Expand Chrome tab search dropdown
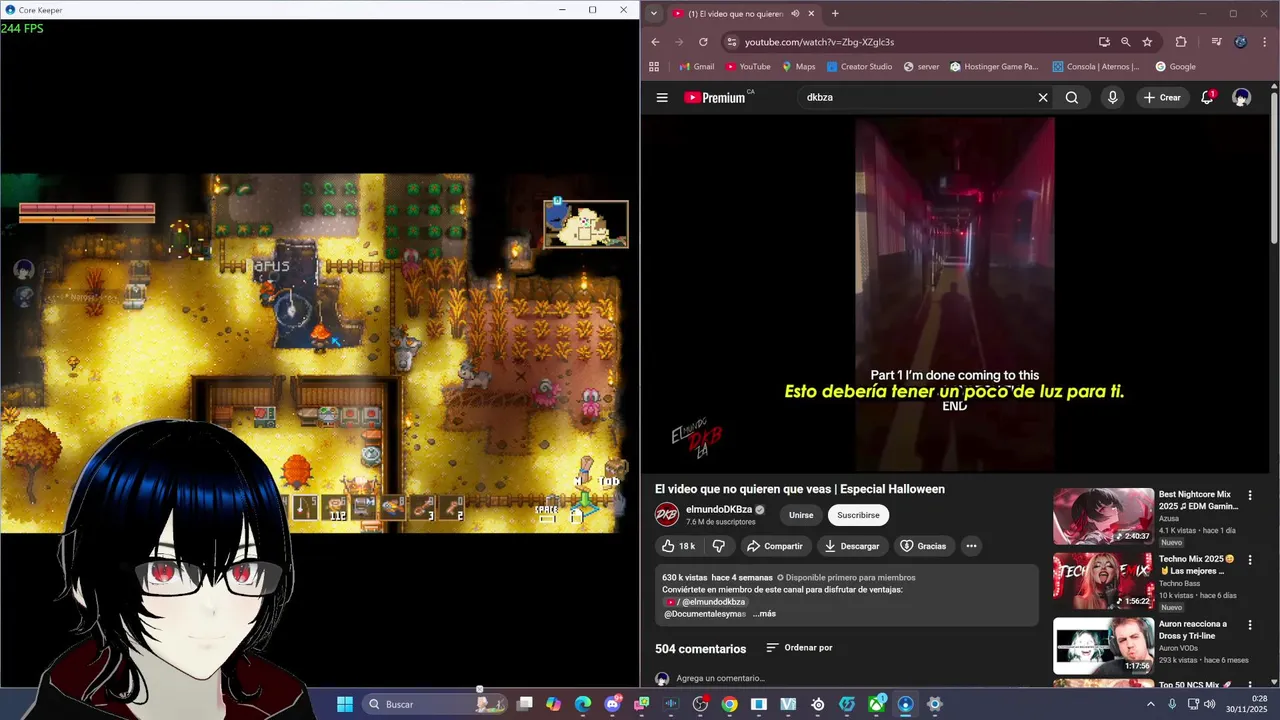The width and height of the screenshot is (1280, 720). [x=653, y=13]
